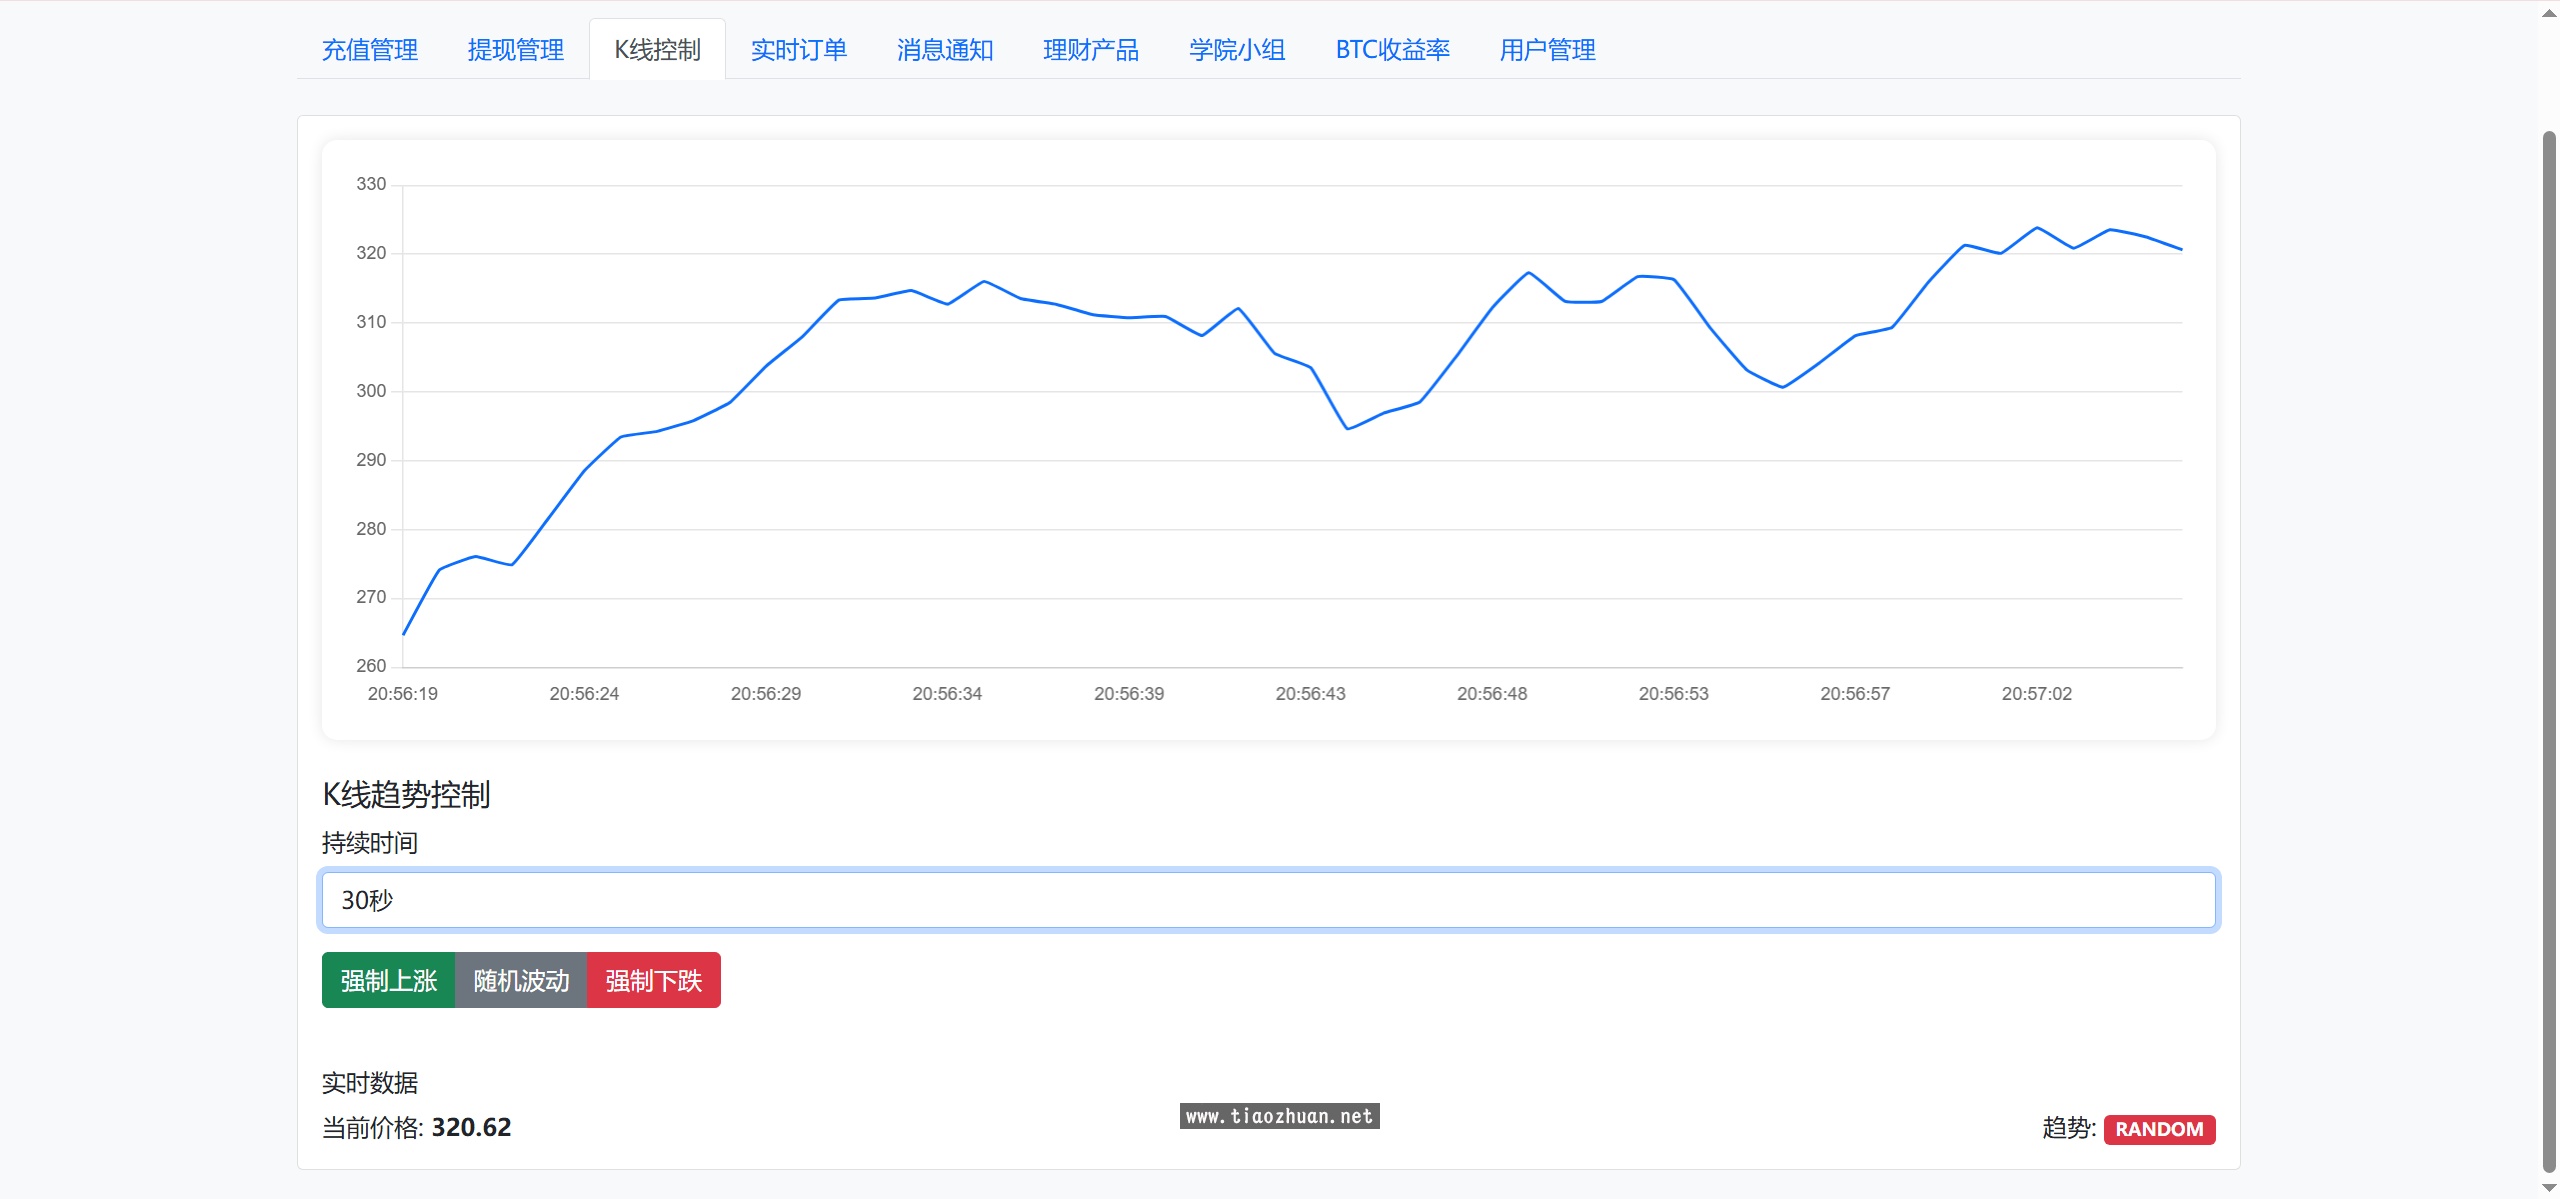The height and width of the screenshot is (1199, 2560).
Task: Click the page scrollbar up arrow
Action: click(x=2549, y=12)
